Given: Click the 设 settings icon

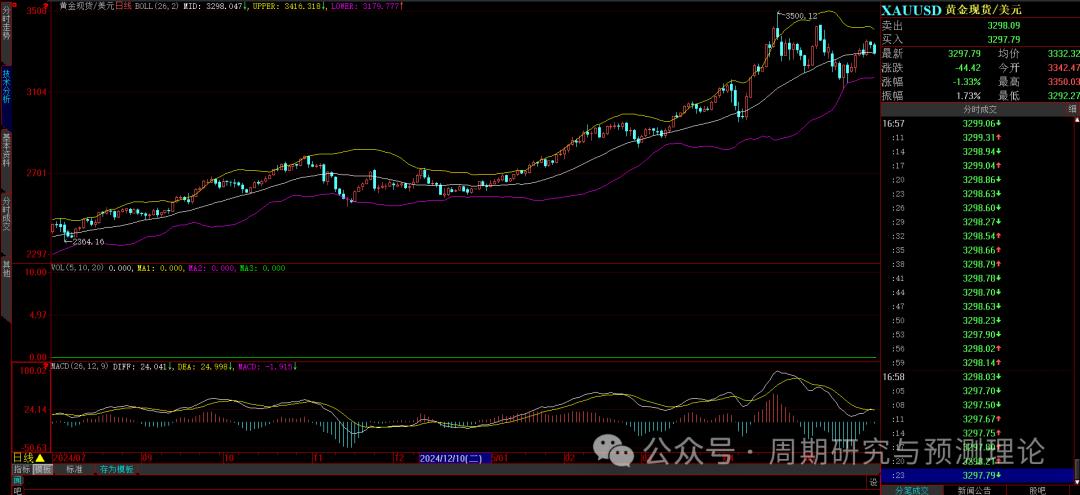Looking at the screenshot, I should (x=873, y=483).
